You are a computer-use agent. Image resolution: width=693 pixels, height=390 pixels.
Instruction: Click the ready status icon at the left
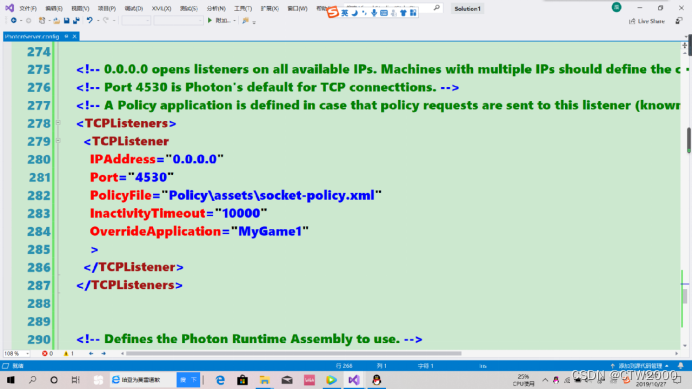click(6, 366)
